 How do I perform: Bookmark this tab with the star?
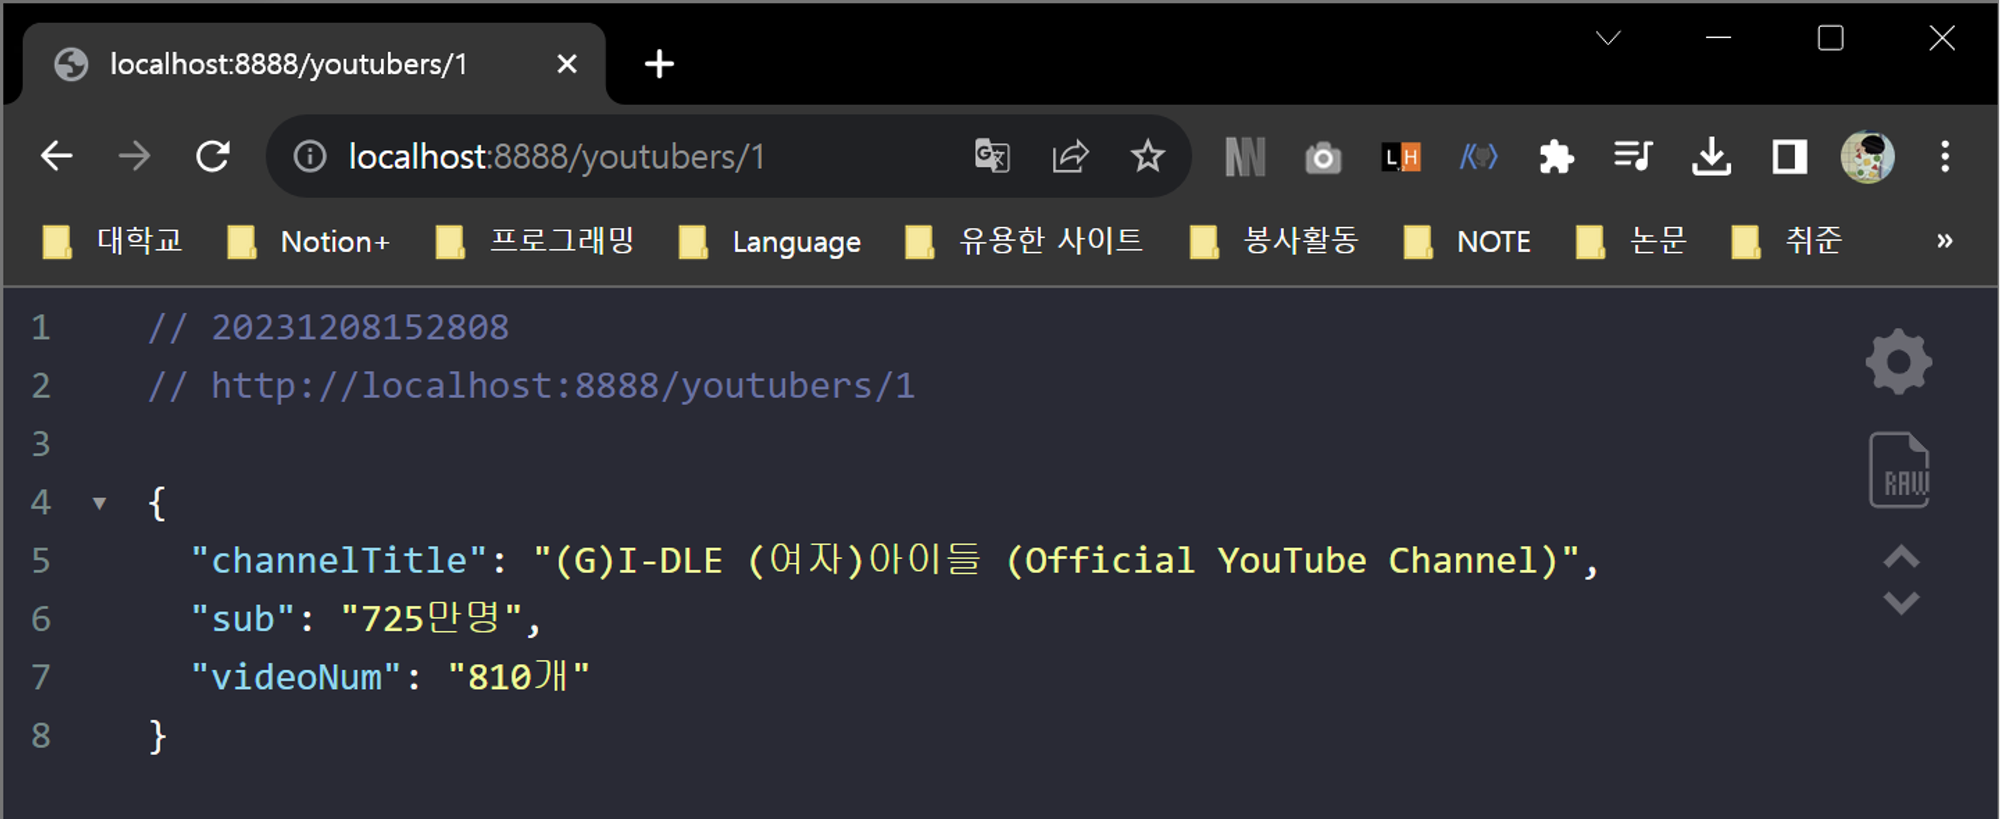(x=1147, y=156)
